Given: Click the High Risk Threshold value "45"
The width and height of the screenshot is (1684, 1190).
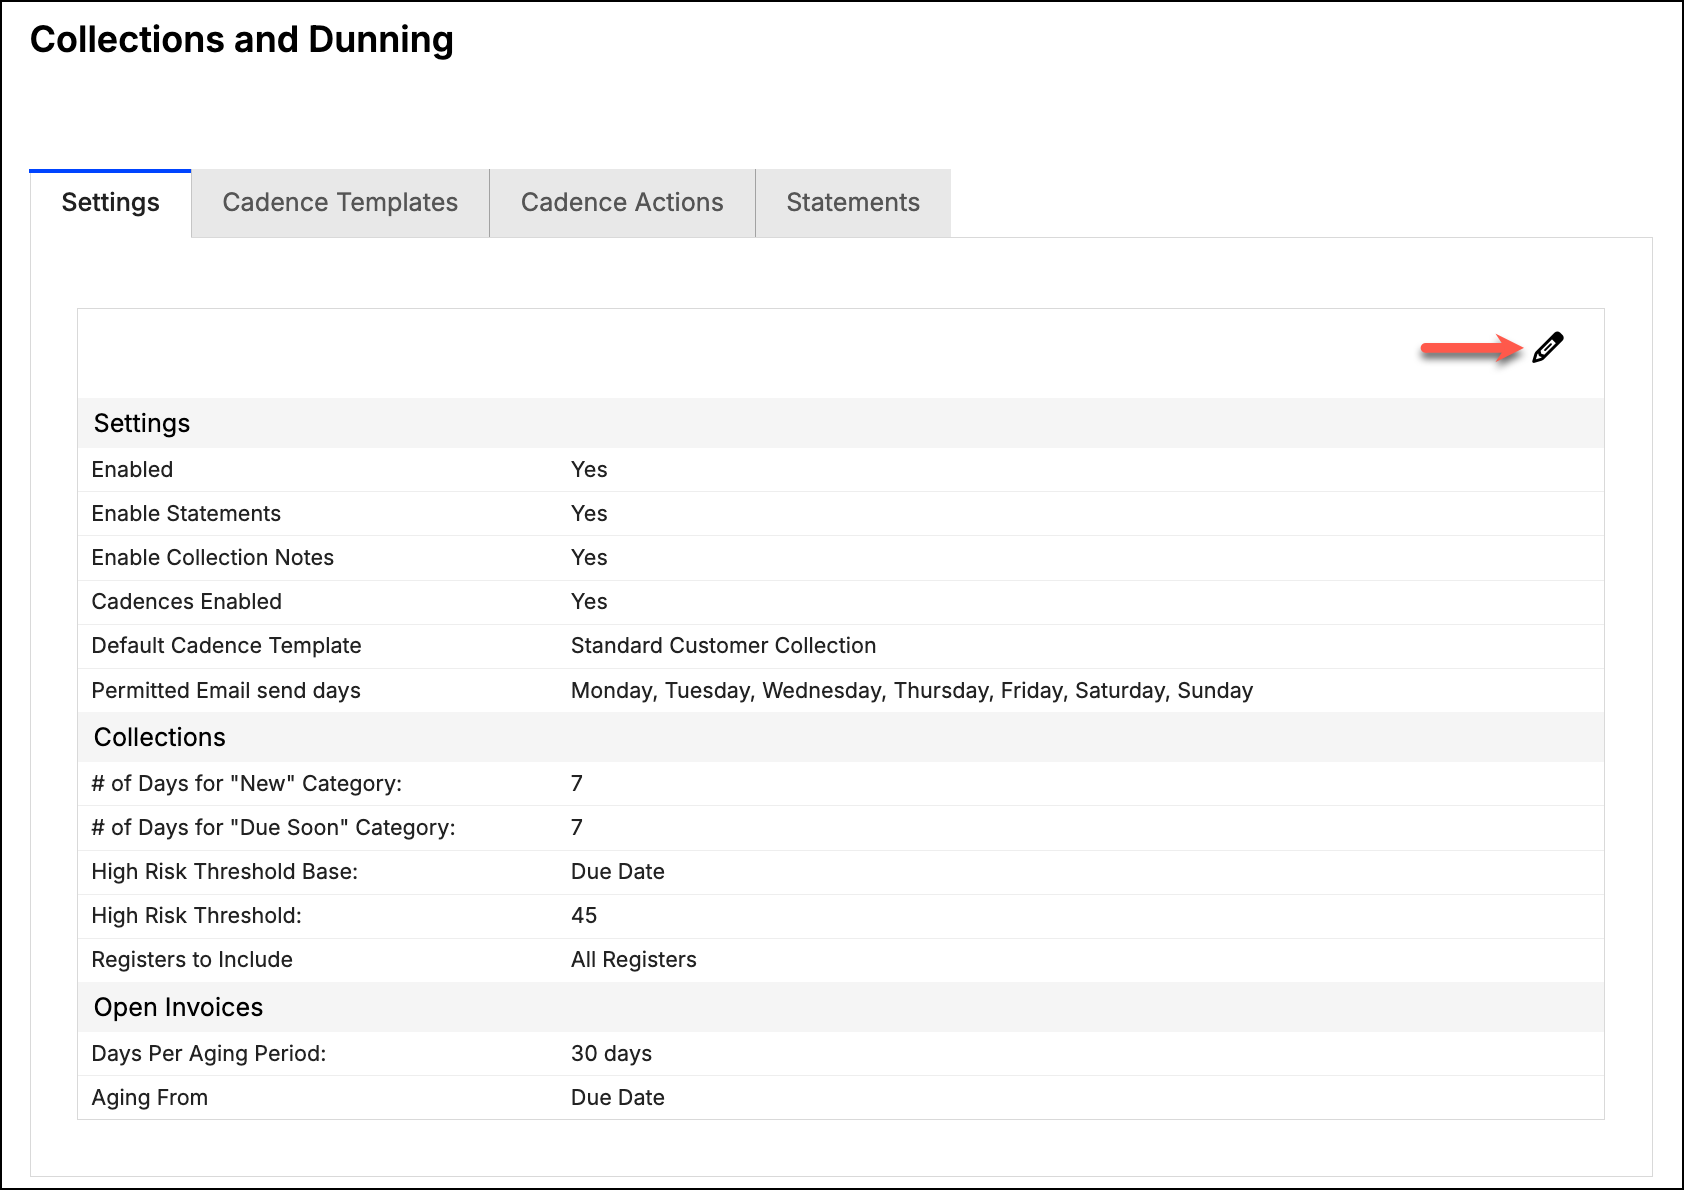Looking at the screenshot, I should 584,915.
